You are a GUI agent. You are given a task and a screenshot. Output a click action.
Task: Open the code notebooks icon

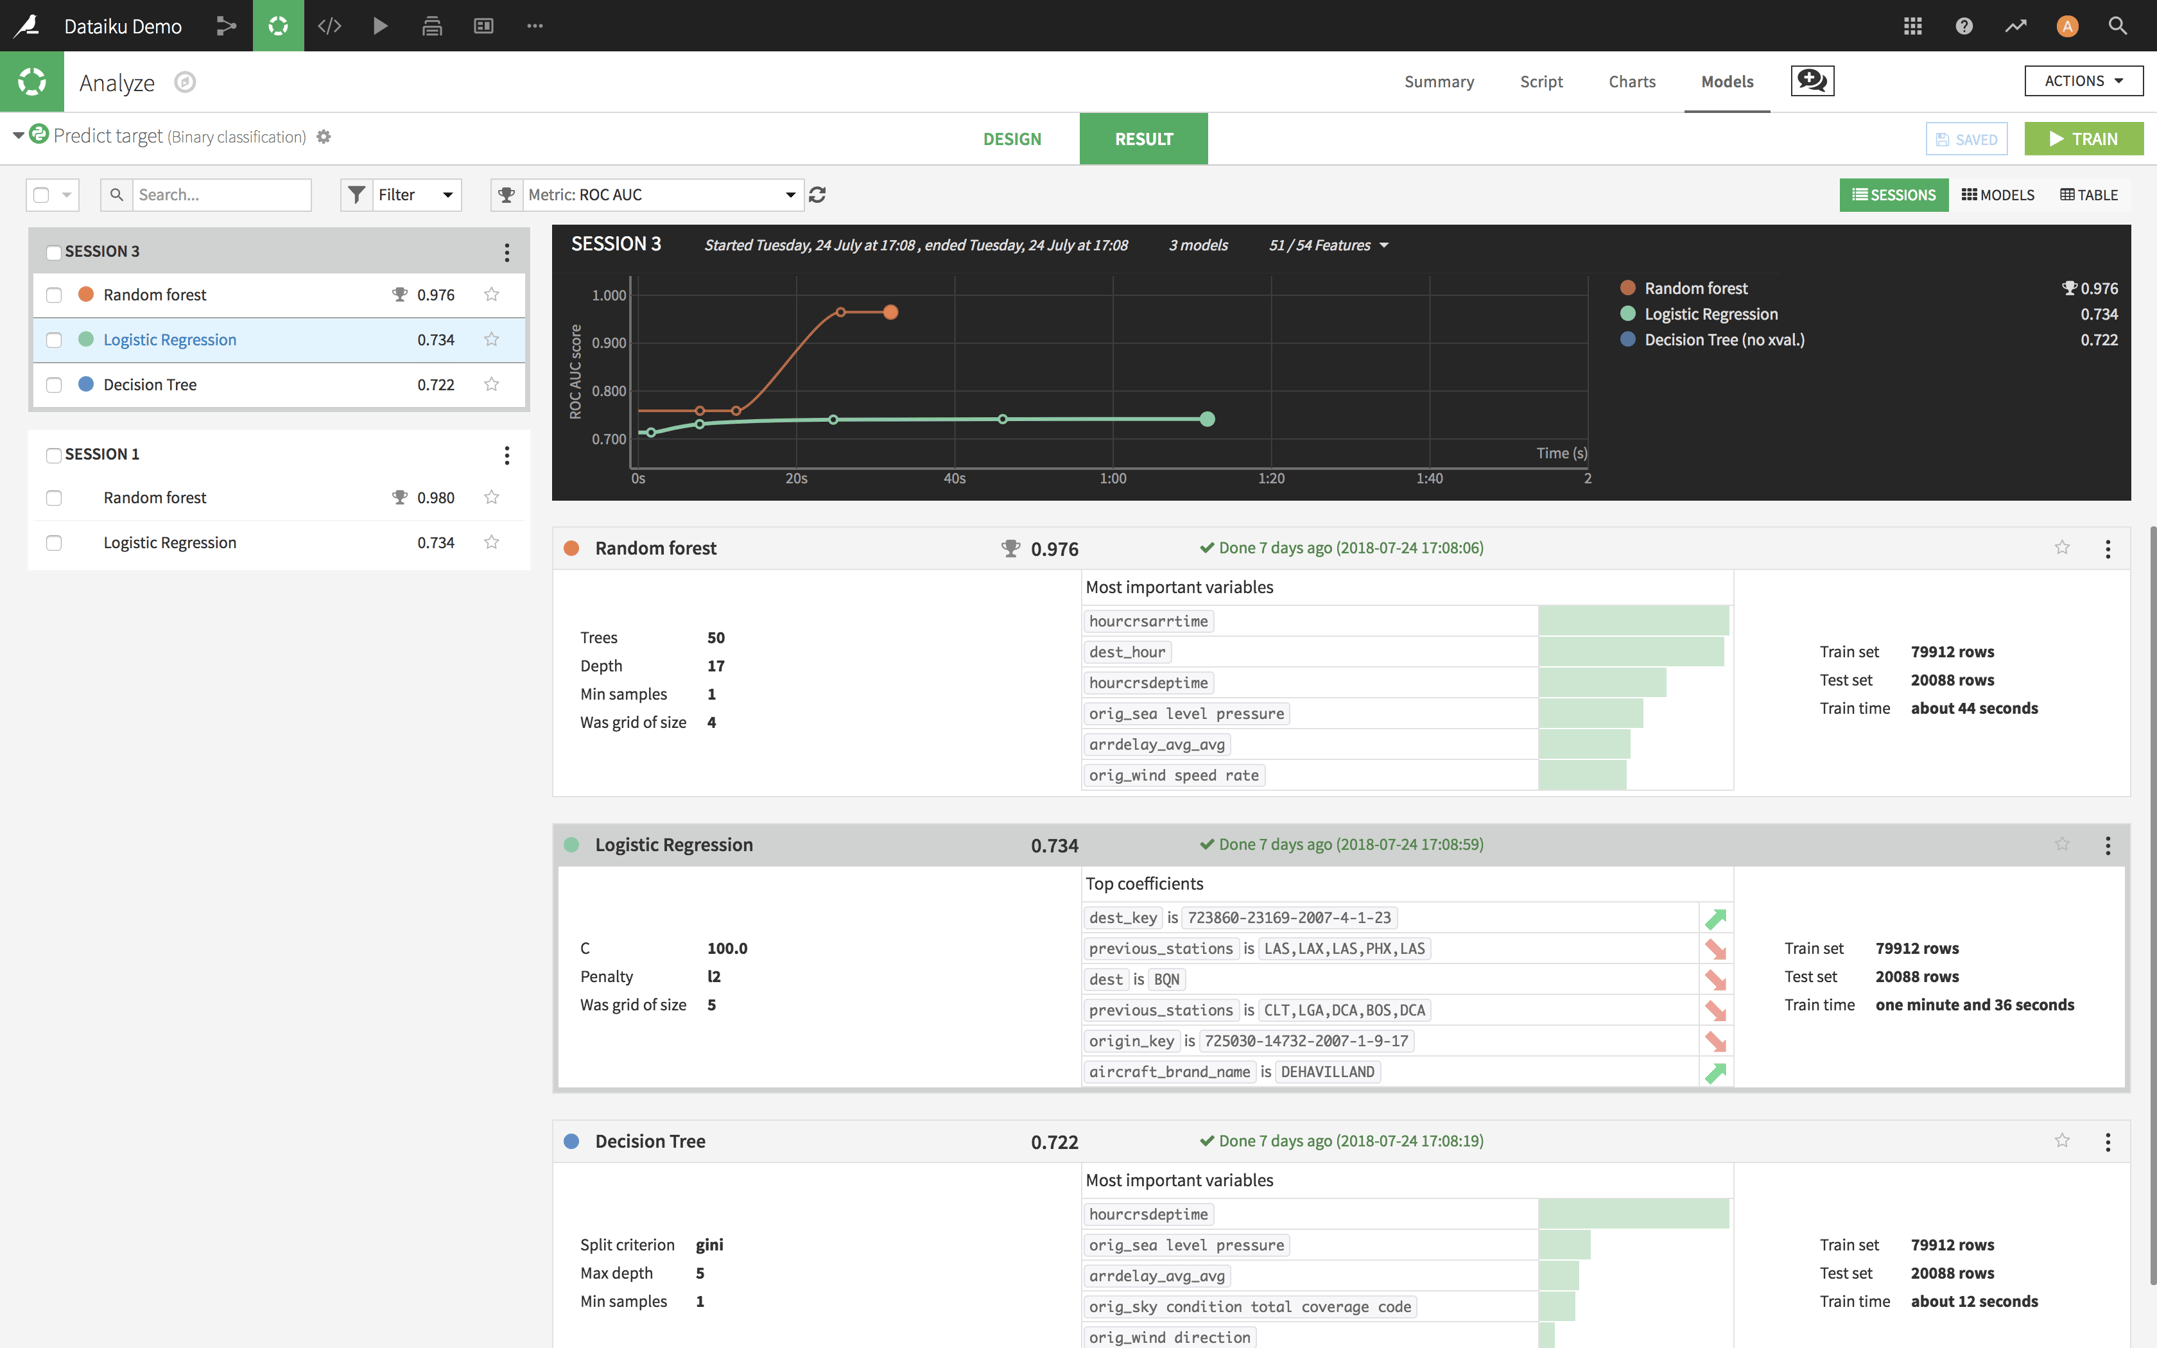click(330, 26)
